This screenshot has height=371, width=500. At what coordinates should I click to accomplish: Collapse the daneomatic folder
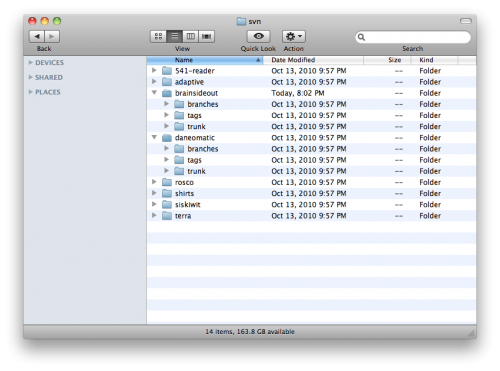(154, 137)
